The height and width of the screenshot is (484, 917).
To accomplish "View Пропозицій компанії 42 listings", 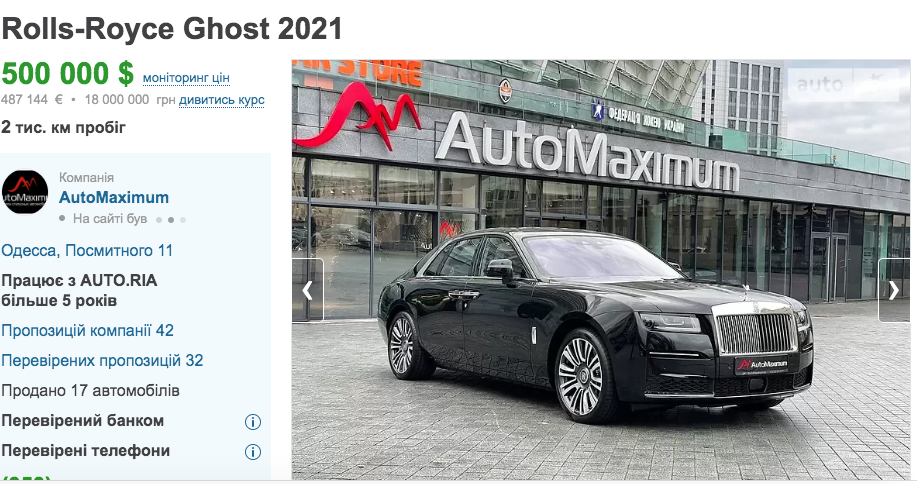I will (88, 331).
